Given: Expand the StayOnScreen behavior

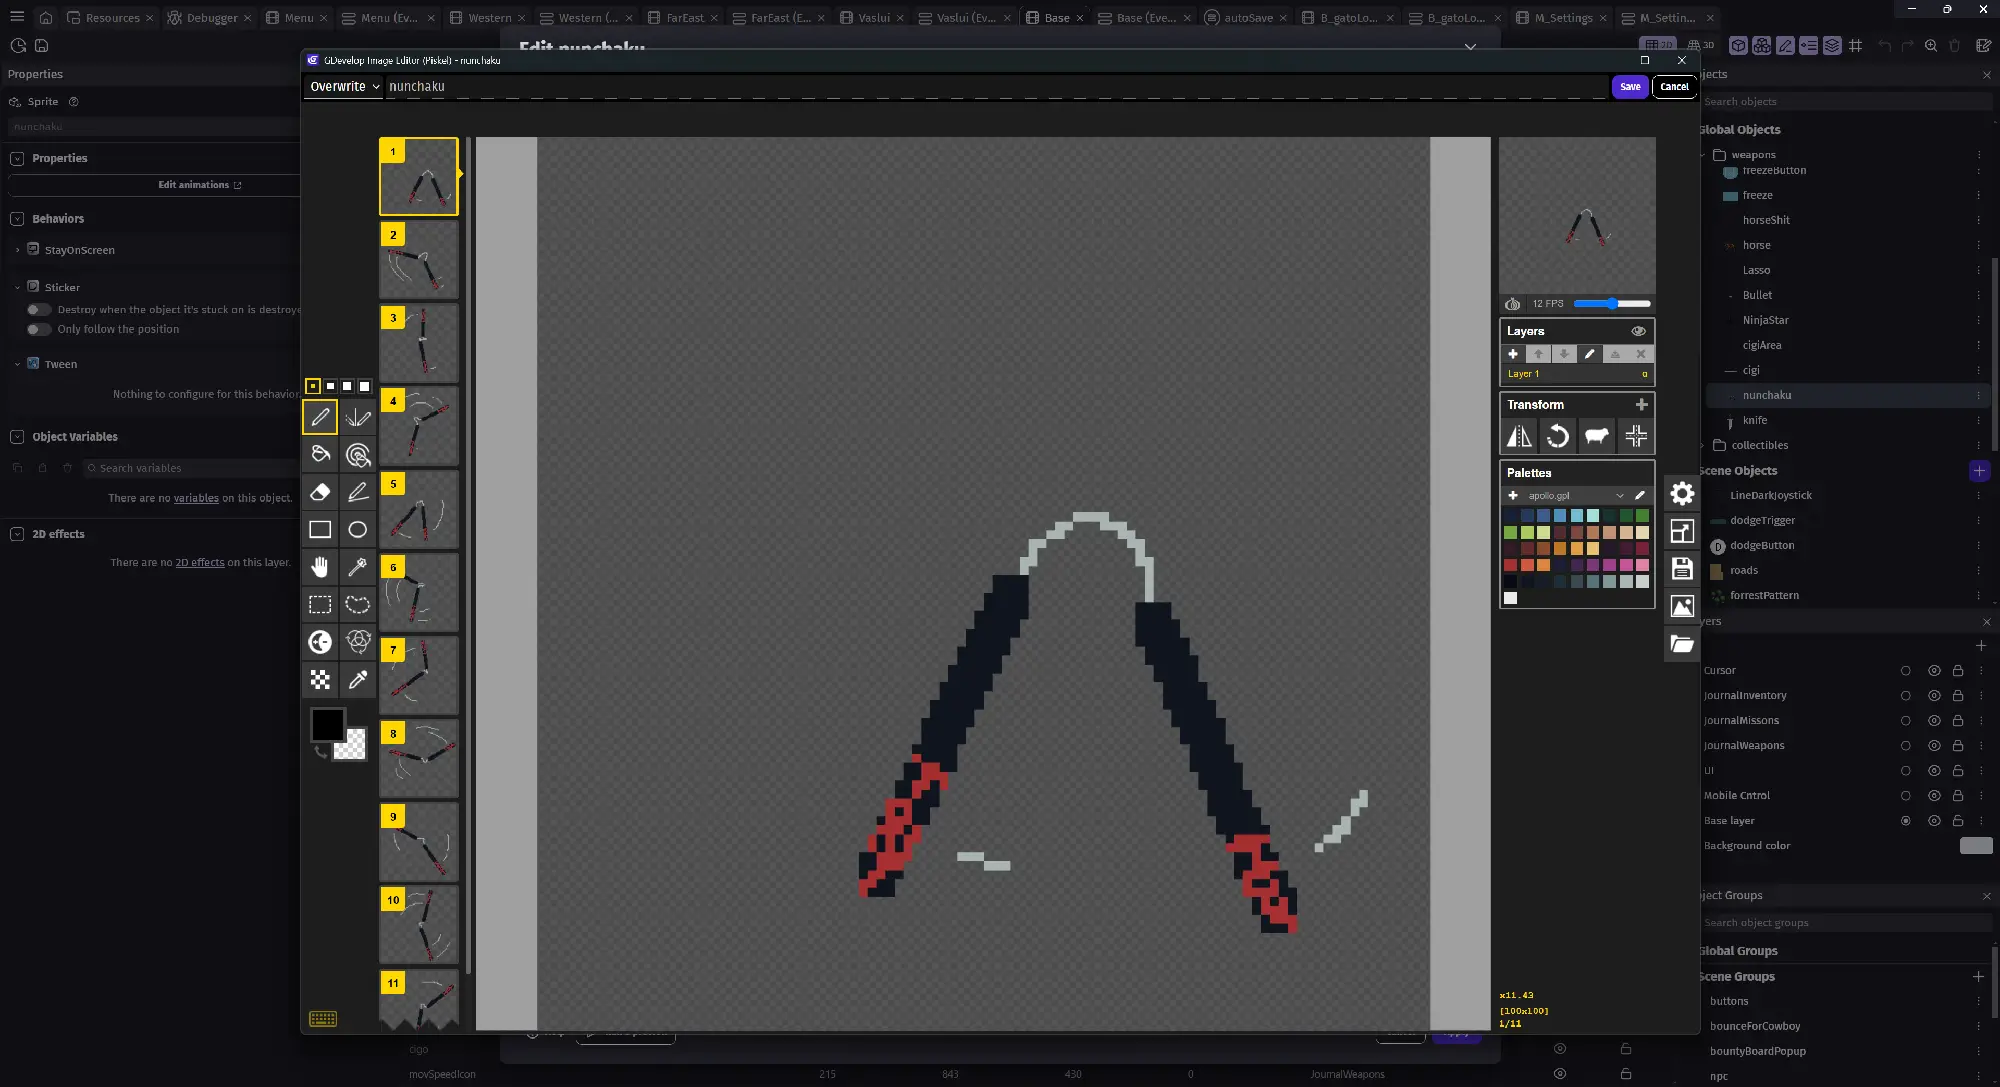Looking at the screenshot, I should pos(17,250).
